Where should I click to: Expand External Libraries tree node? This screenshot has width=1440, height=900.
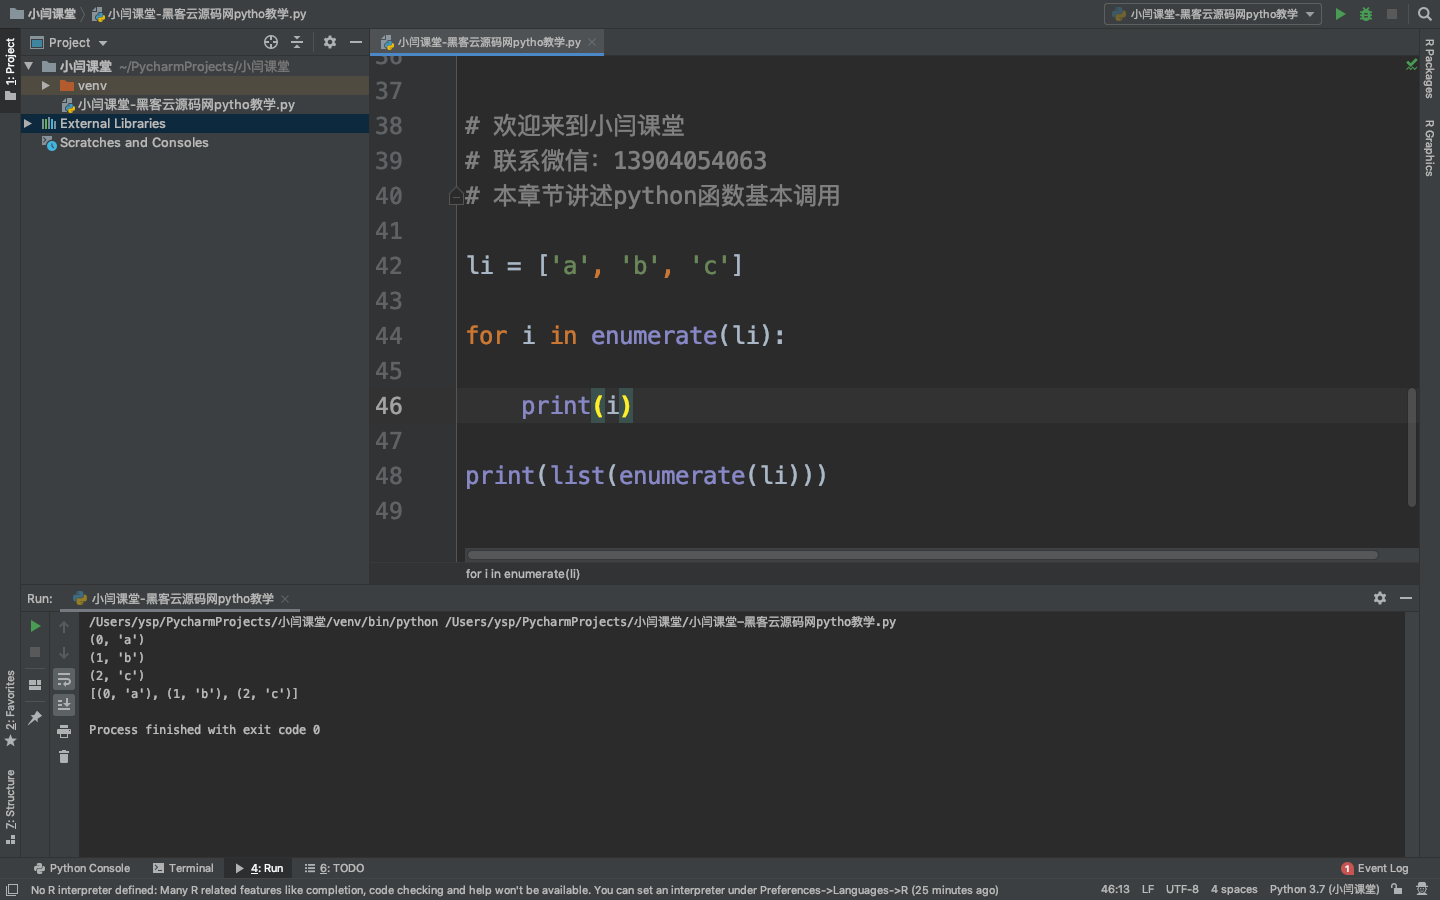pos(28,124)
